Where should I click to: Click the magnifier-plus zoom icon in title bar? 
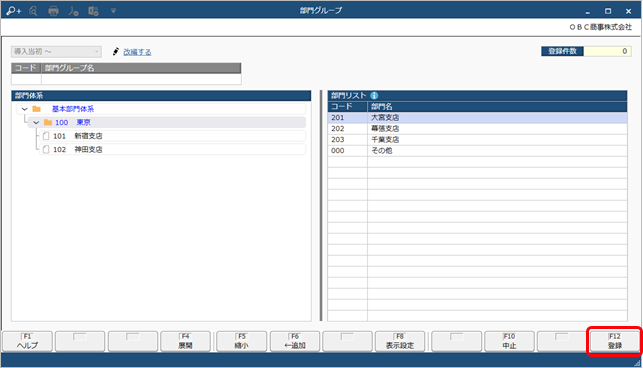(x=14, y=11)
